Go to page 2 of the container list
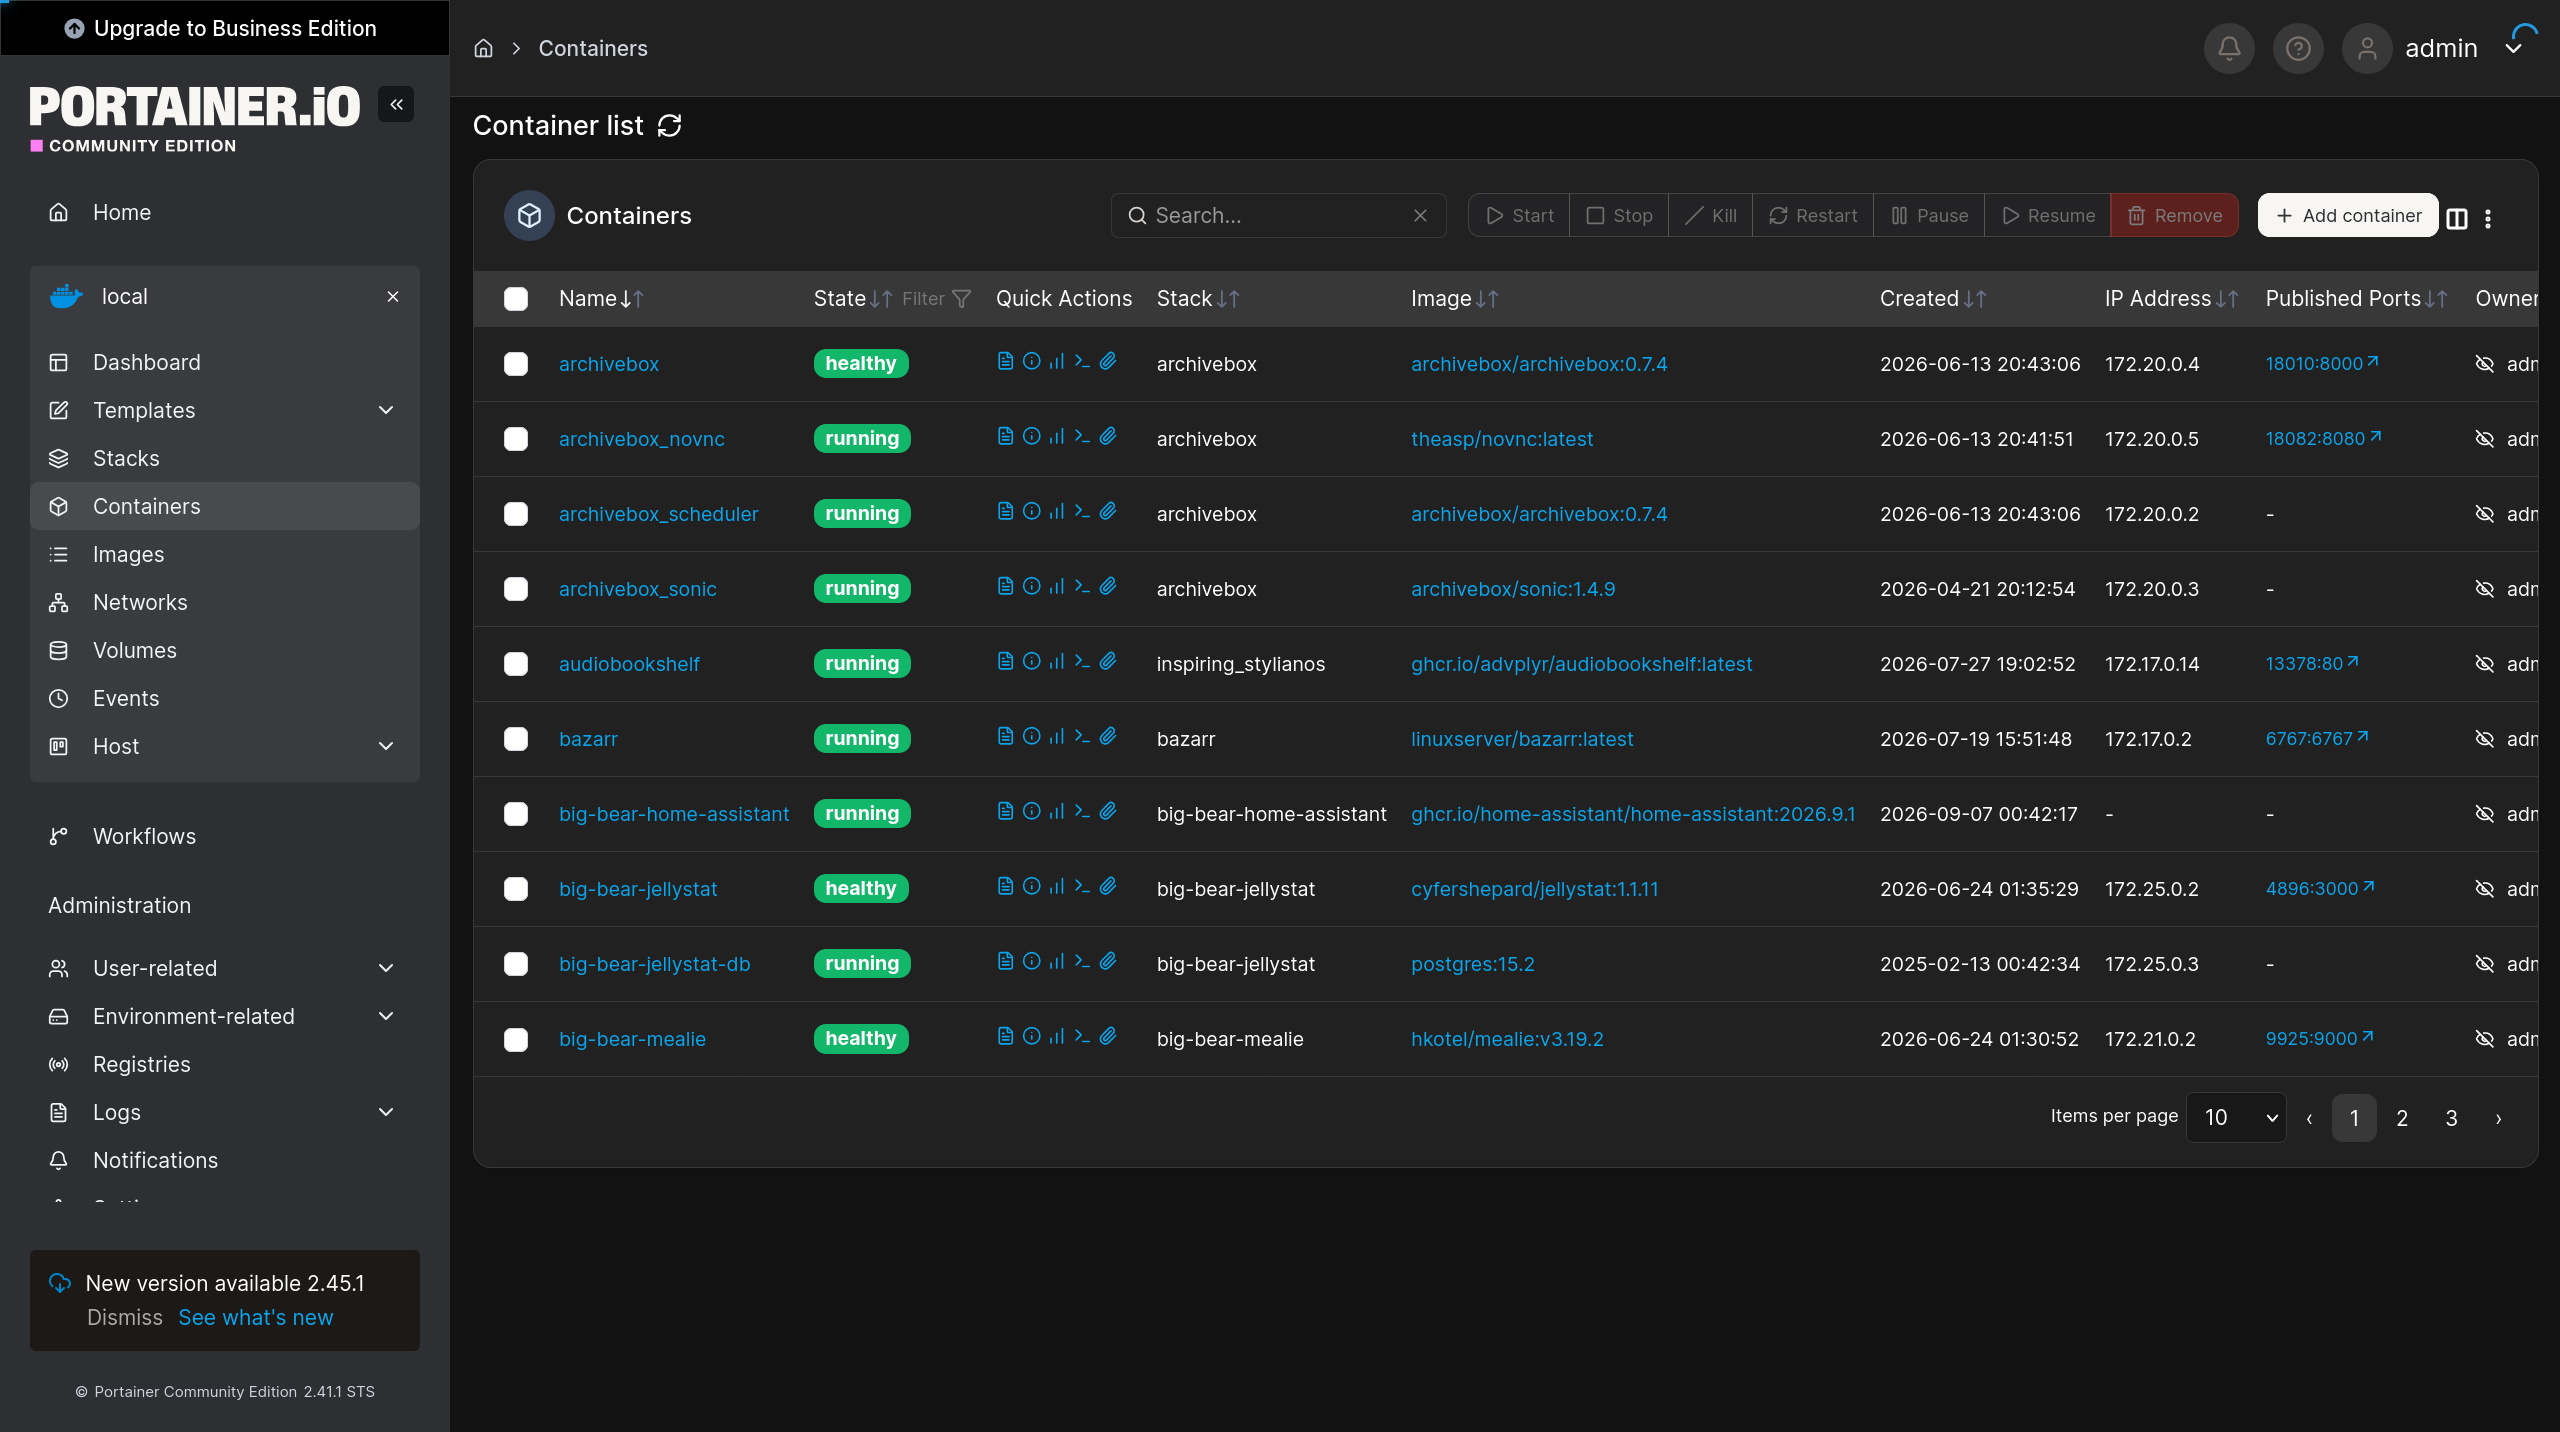 tap(2402, 1118)
